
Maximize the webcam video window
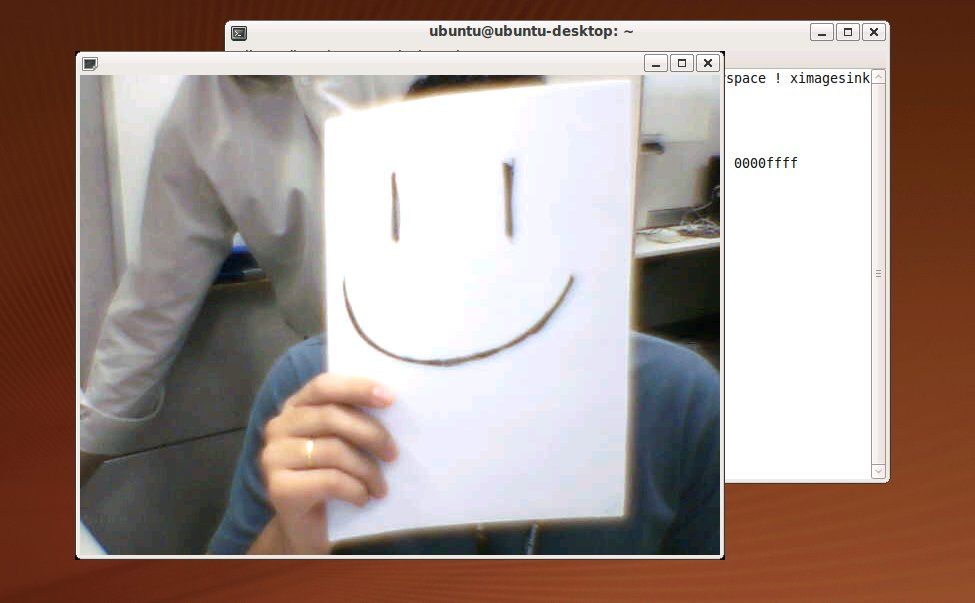(682, 63)
